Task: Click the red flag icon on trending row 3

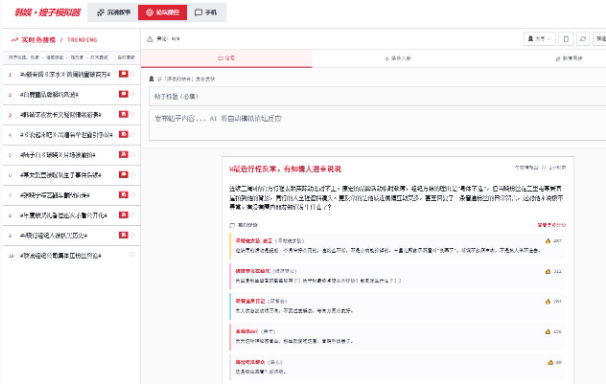Action: click(123, 114)
